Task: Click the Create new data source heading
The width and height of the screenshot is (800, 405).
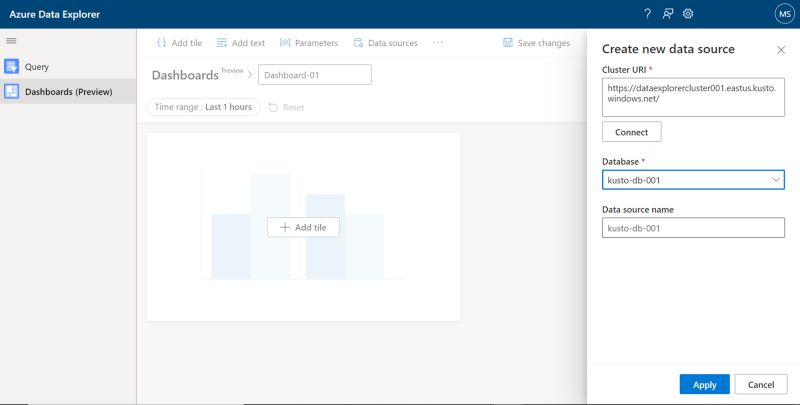Action: [x=668, y=49]
